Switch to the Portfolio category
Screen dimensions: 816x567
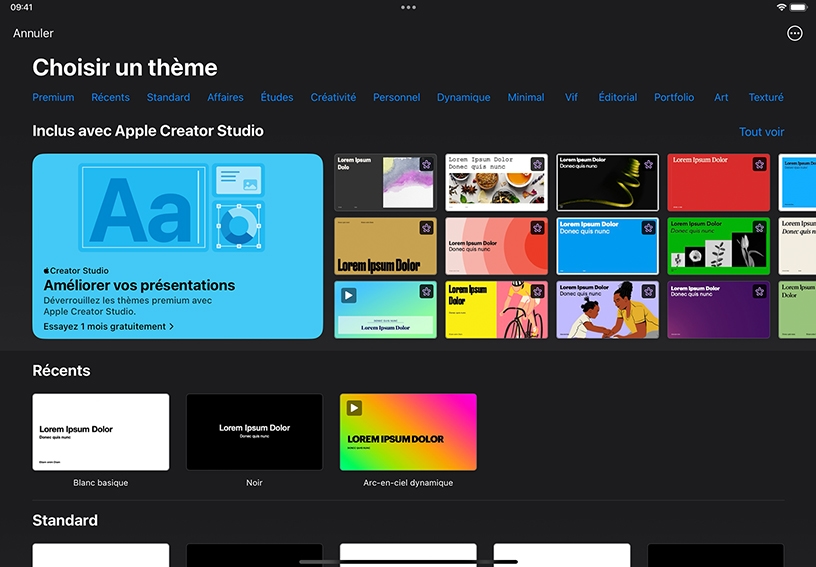674,97
